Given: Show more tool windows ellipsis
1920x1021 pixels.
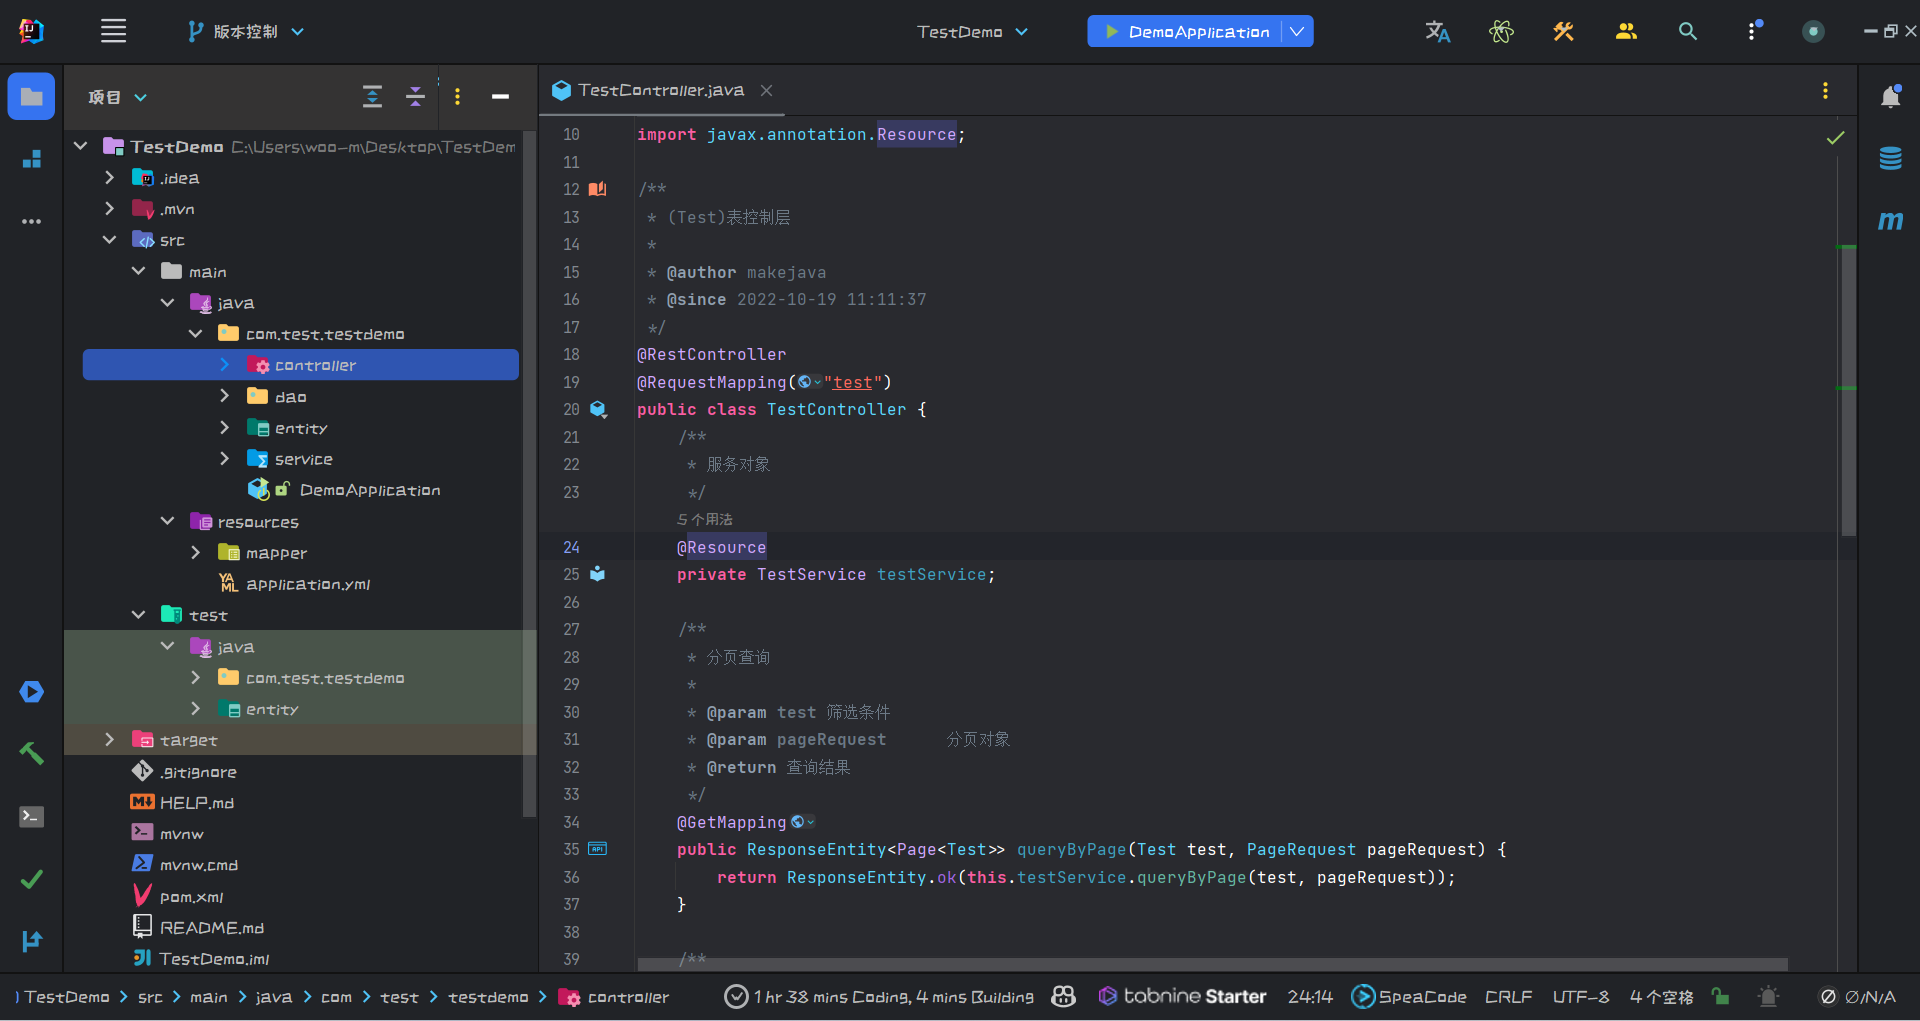Looking at the screenshot, I should tap(32, 221).
